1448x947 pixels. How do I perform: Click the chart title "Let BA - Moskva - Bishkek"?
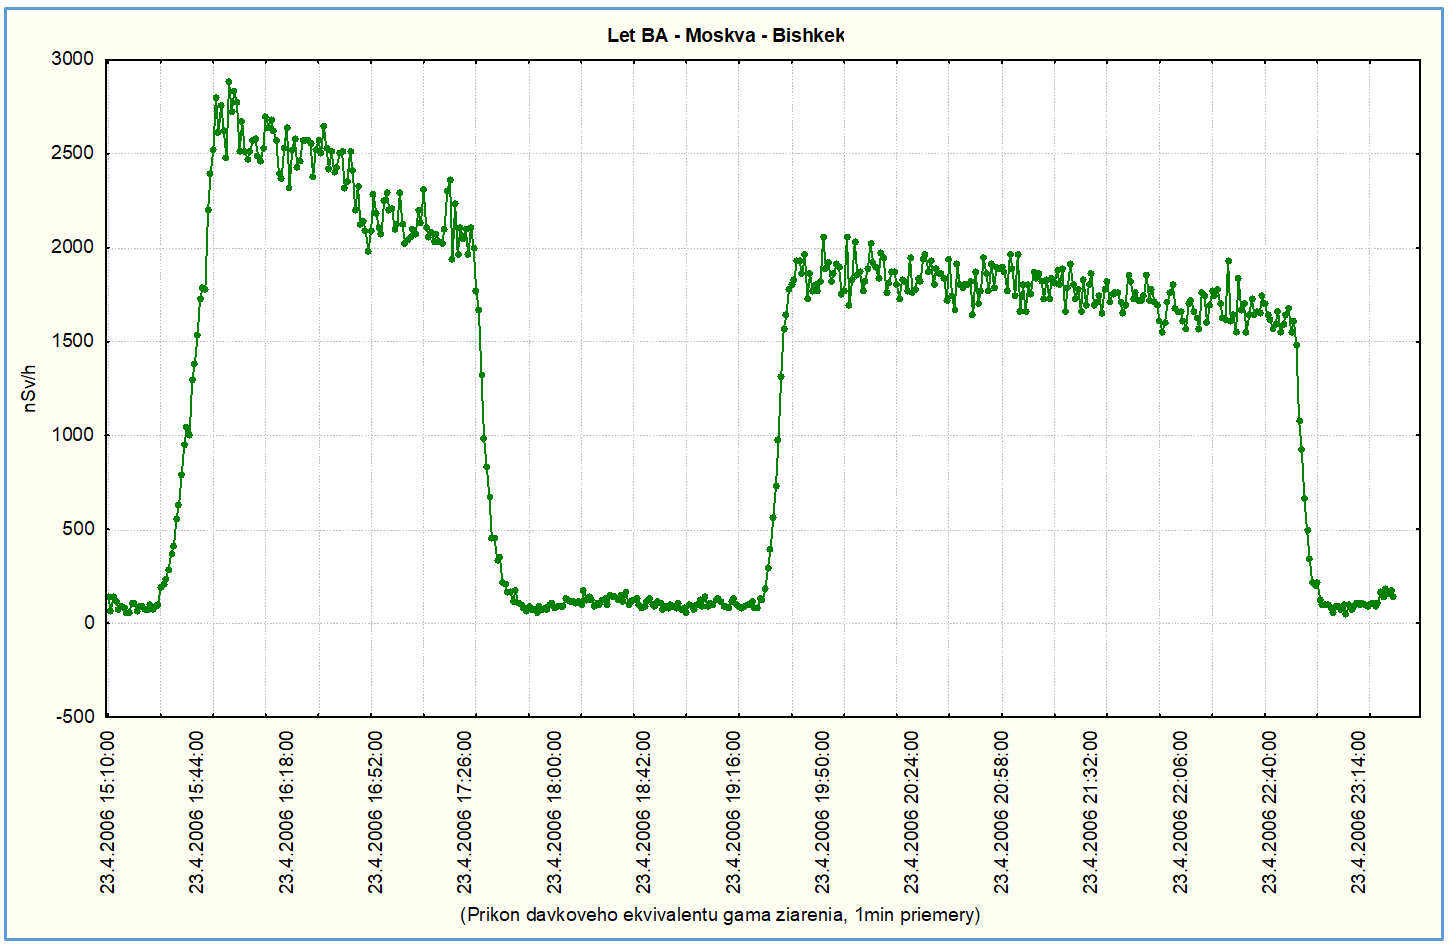[x=726, y=35]
